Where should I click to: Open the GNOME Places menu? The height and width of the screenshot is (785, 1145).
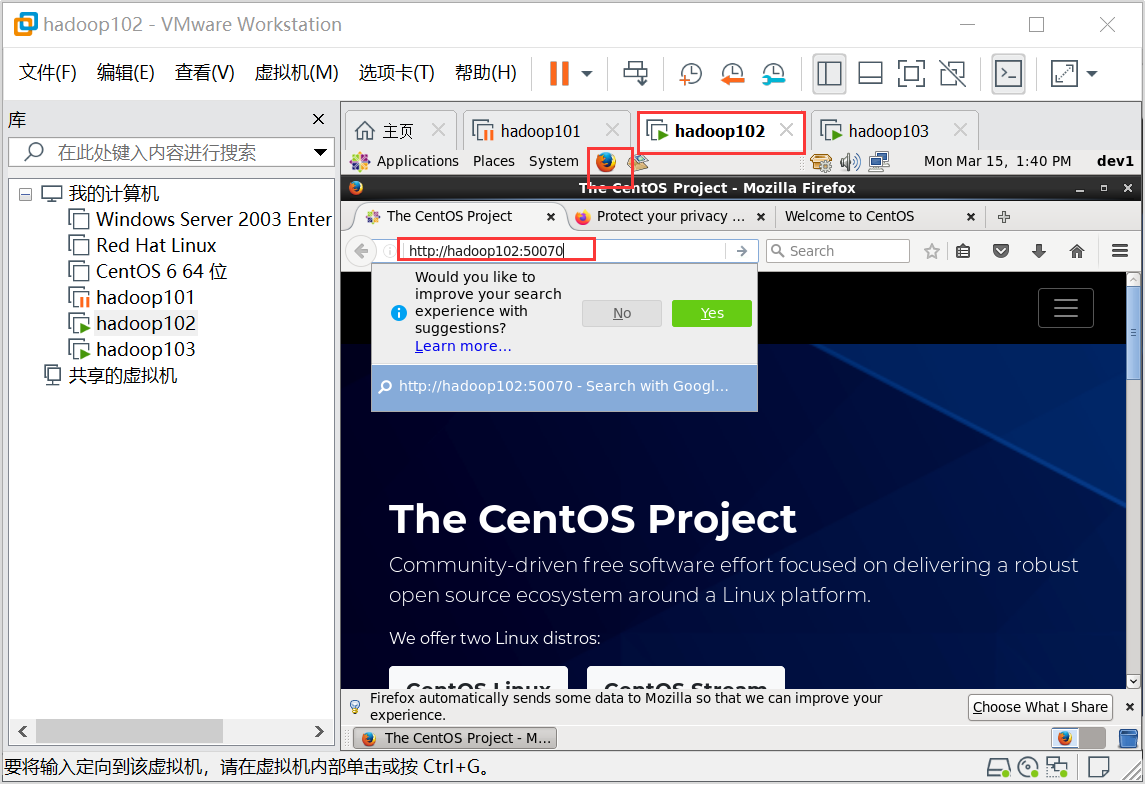tap(494, 161)
